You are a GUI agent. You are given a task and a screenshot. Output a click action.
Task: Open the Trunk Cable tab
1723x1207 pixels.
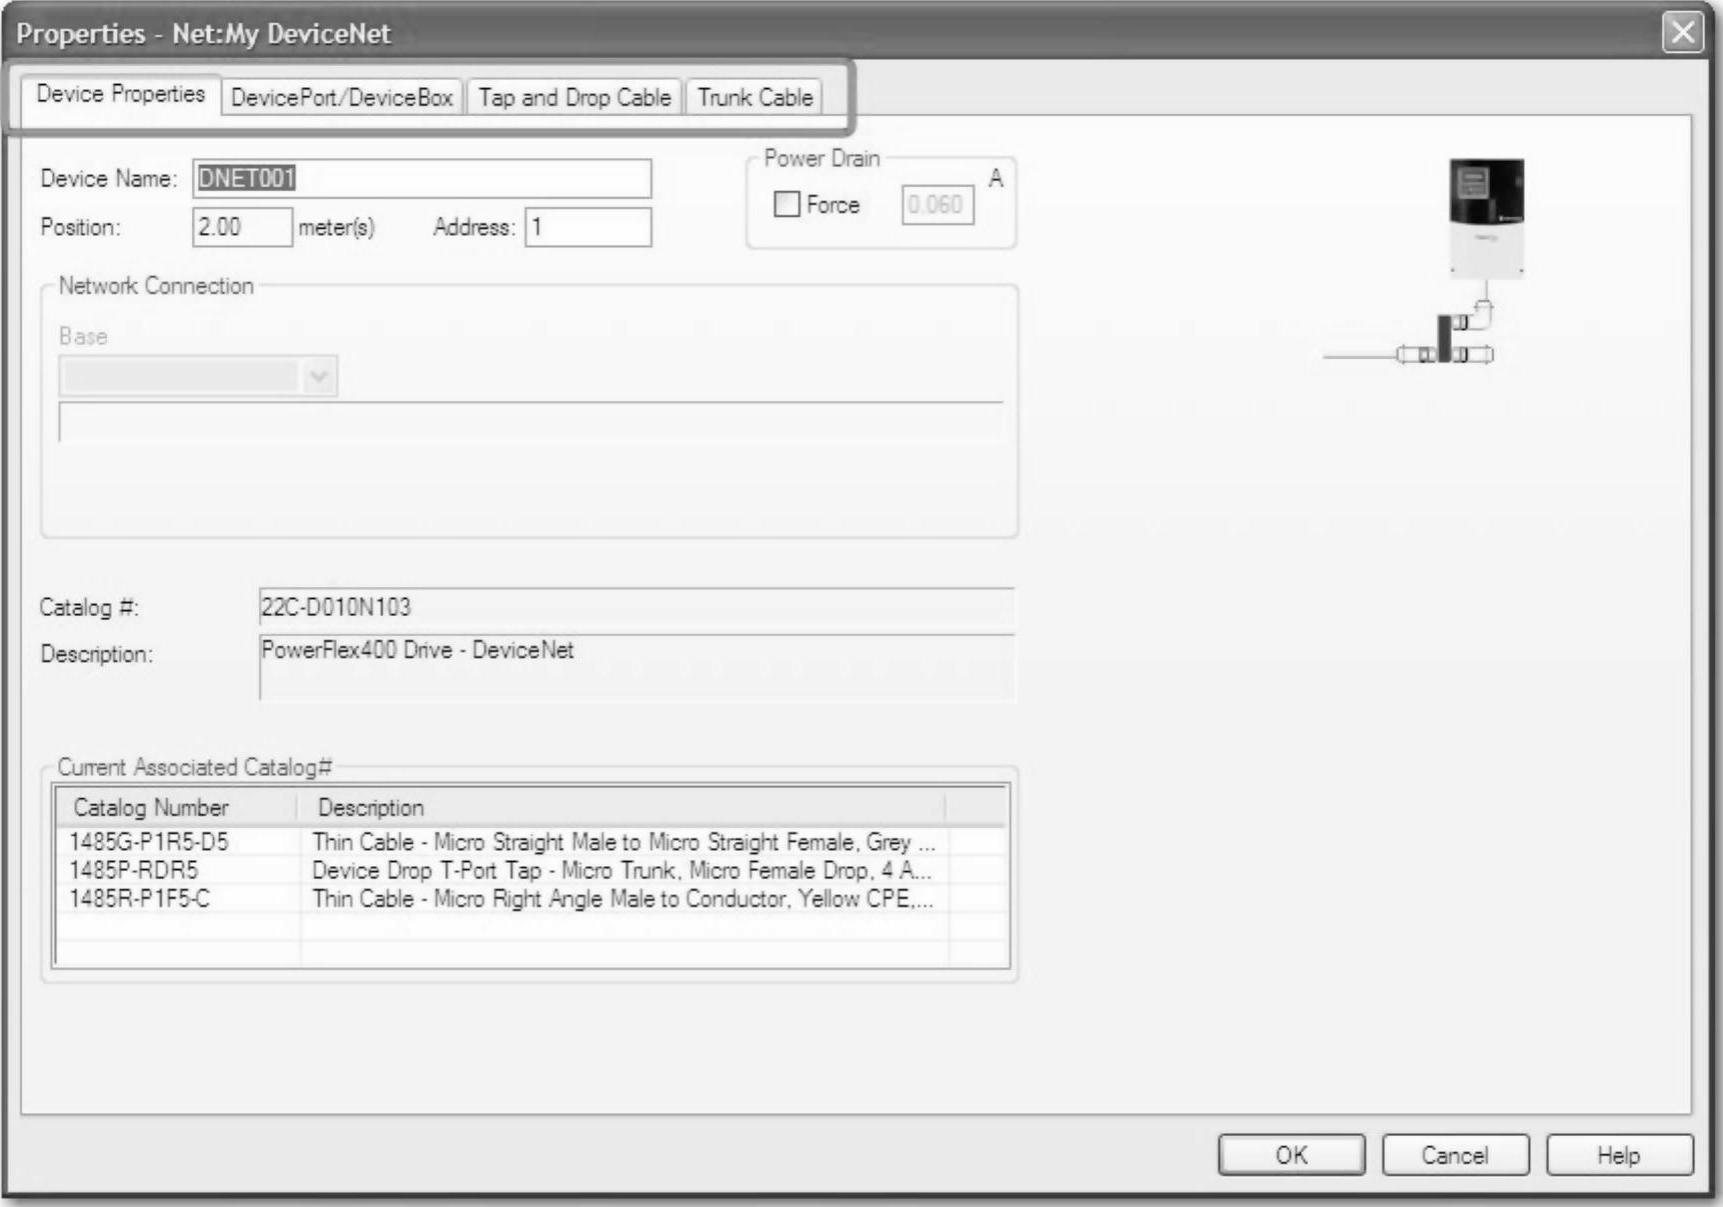[x=755, y=97]
